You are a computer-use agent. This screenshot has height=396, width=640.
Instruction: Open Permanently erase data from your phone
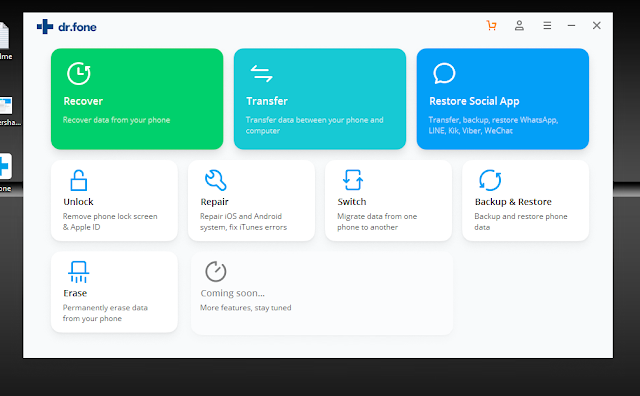tap(114, 292)
